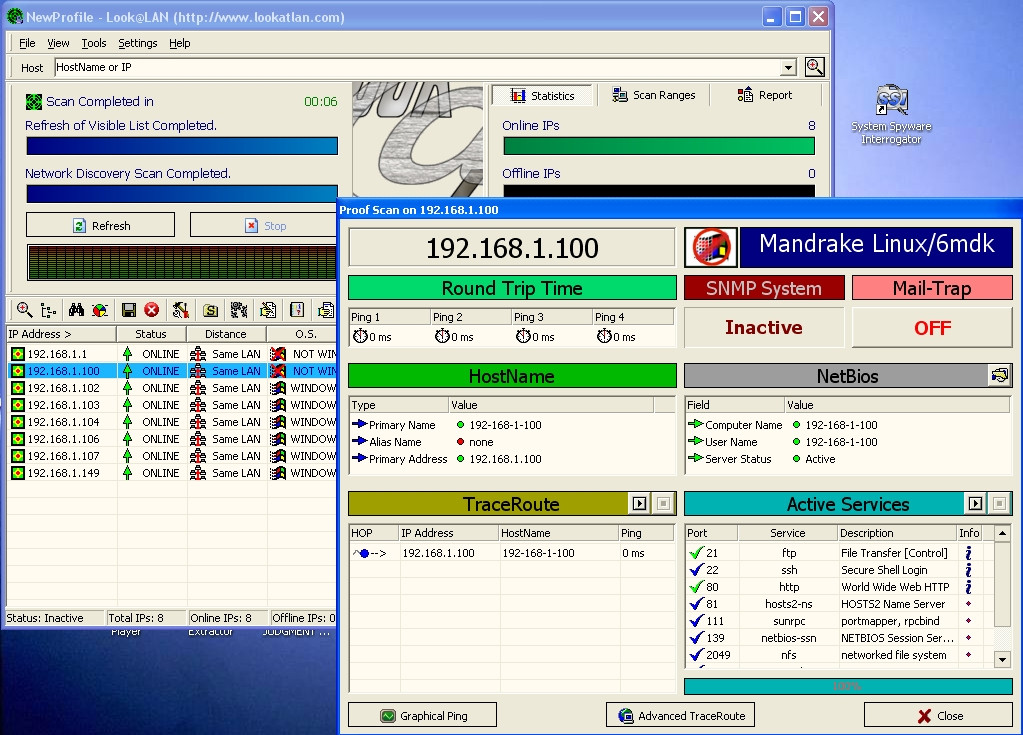Open the Tools menu
The width and height of the screenshot is (1023, 735).
94,43
